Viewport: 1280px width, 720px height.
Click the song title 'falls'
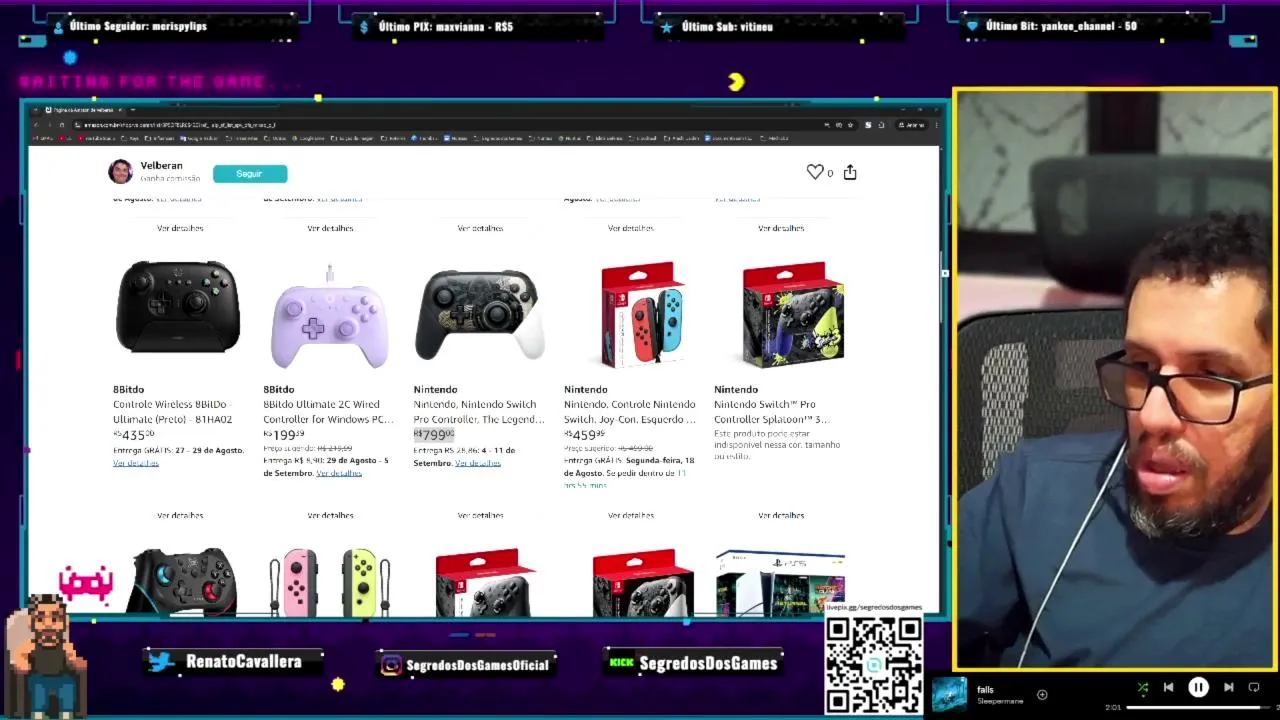point(985,689)
